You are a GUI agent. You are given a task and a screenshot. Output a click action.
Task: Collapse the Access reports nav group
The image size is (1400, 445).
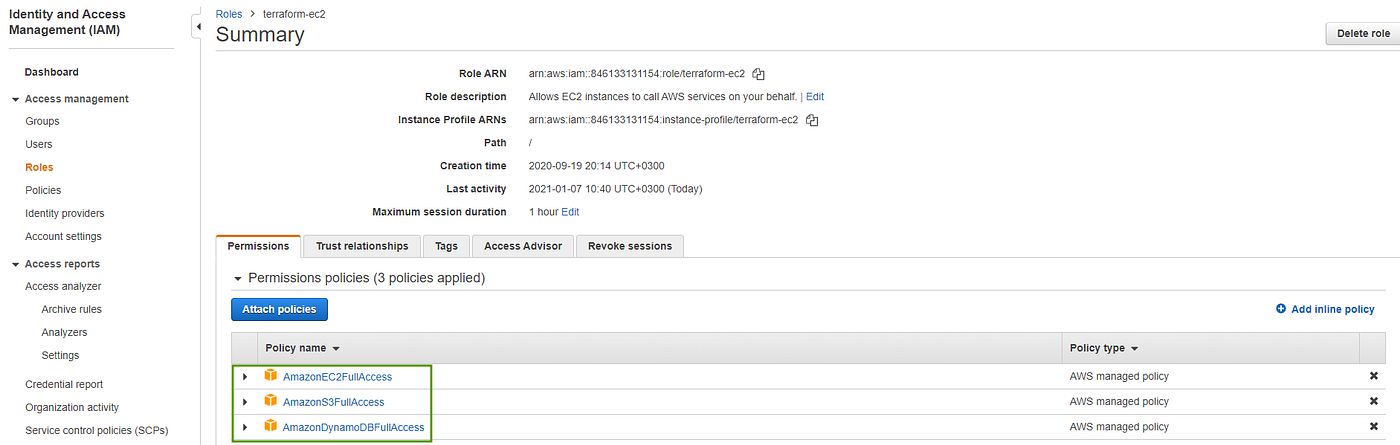[x=15, y=264]
